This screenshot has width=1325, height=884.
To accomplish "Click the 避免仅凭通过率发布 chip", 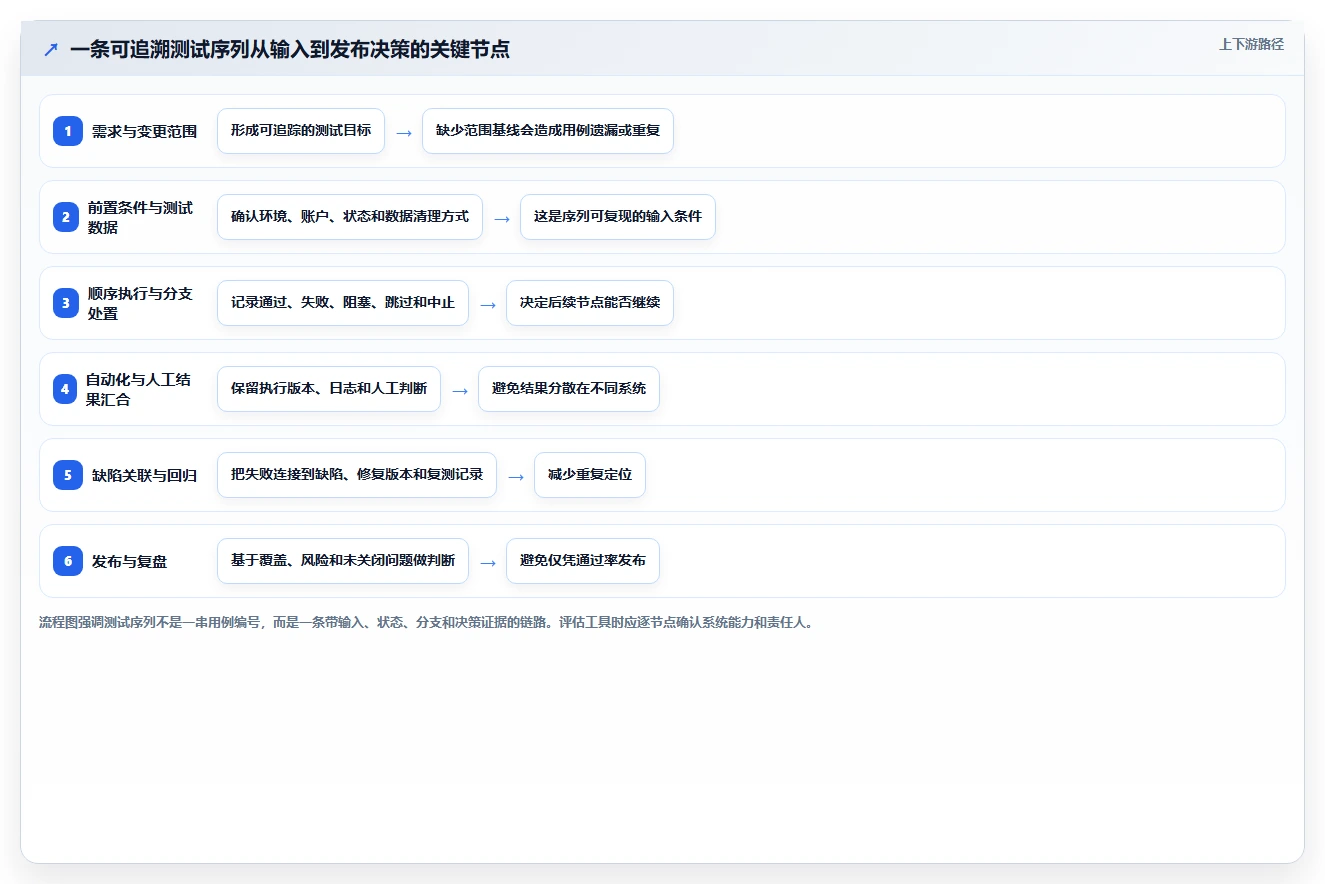I will (x=583, y=561).
